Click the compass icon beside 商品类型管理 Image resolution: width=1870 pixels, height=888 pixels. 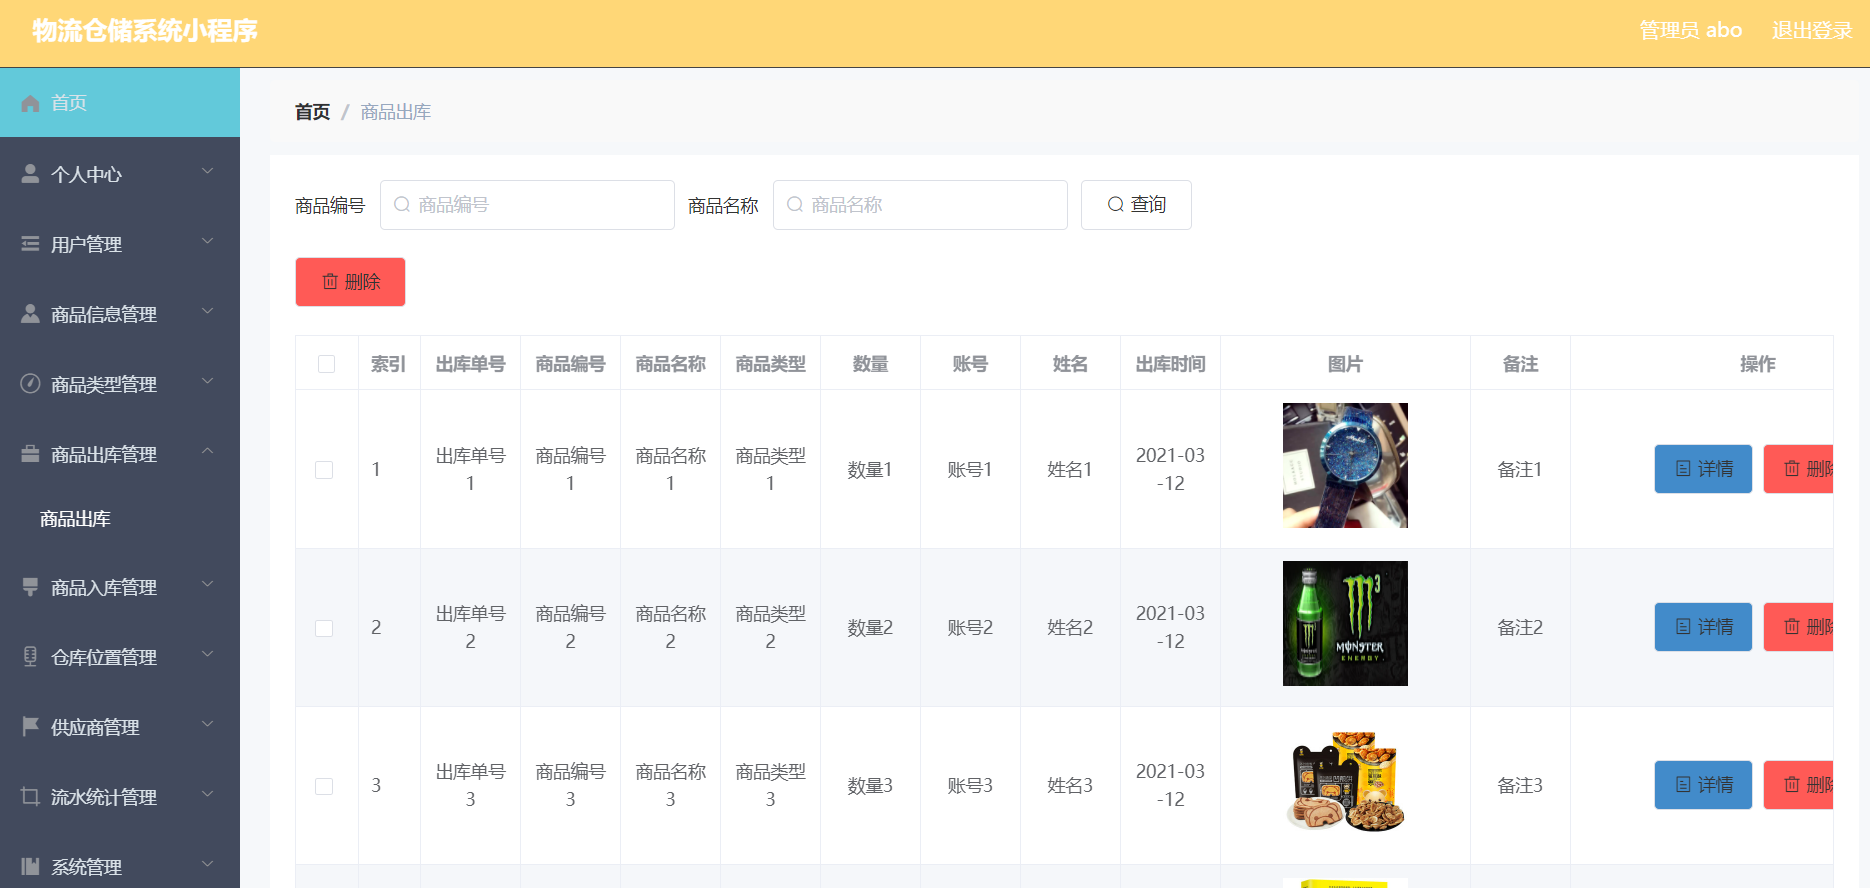click(x=30, y=384)
